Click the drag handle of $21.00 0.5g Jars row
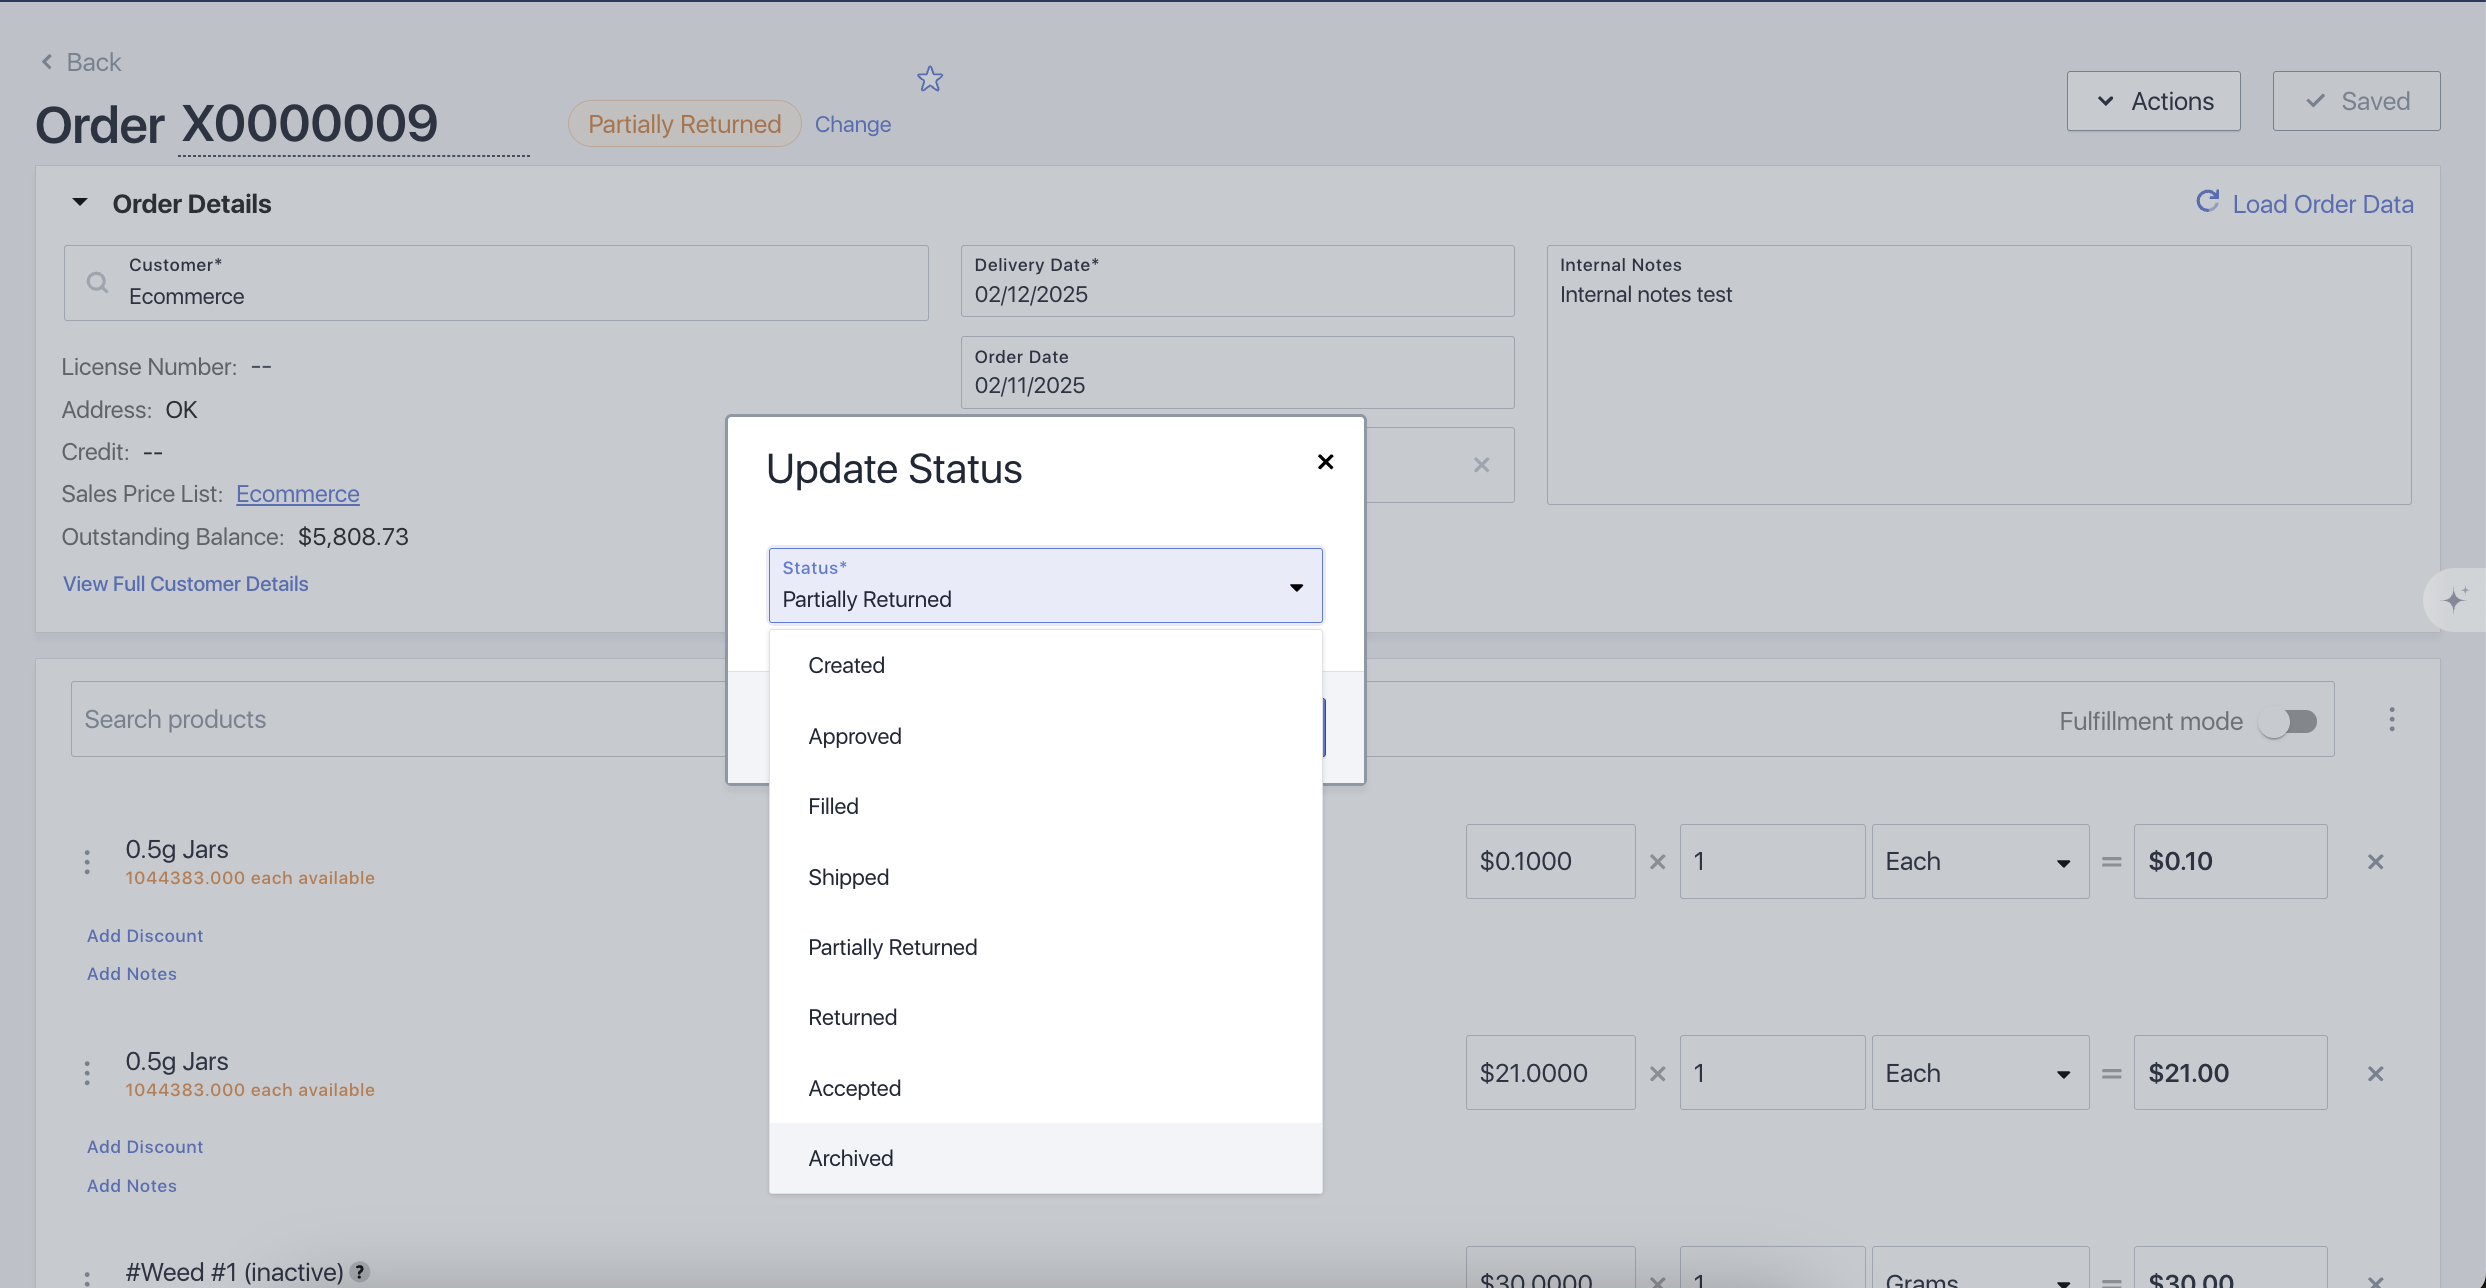 pos(87,1073)
